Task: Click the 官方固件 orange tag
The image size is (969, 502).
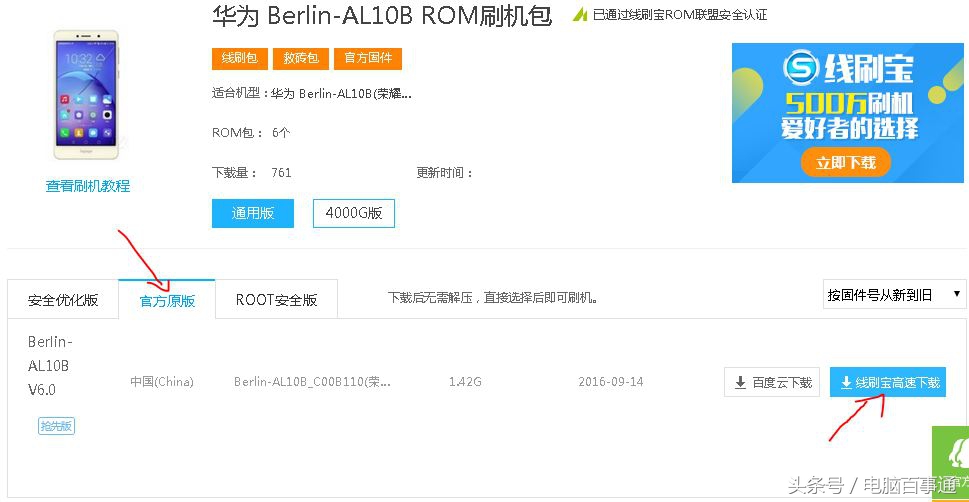Action: (368, 59)
